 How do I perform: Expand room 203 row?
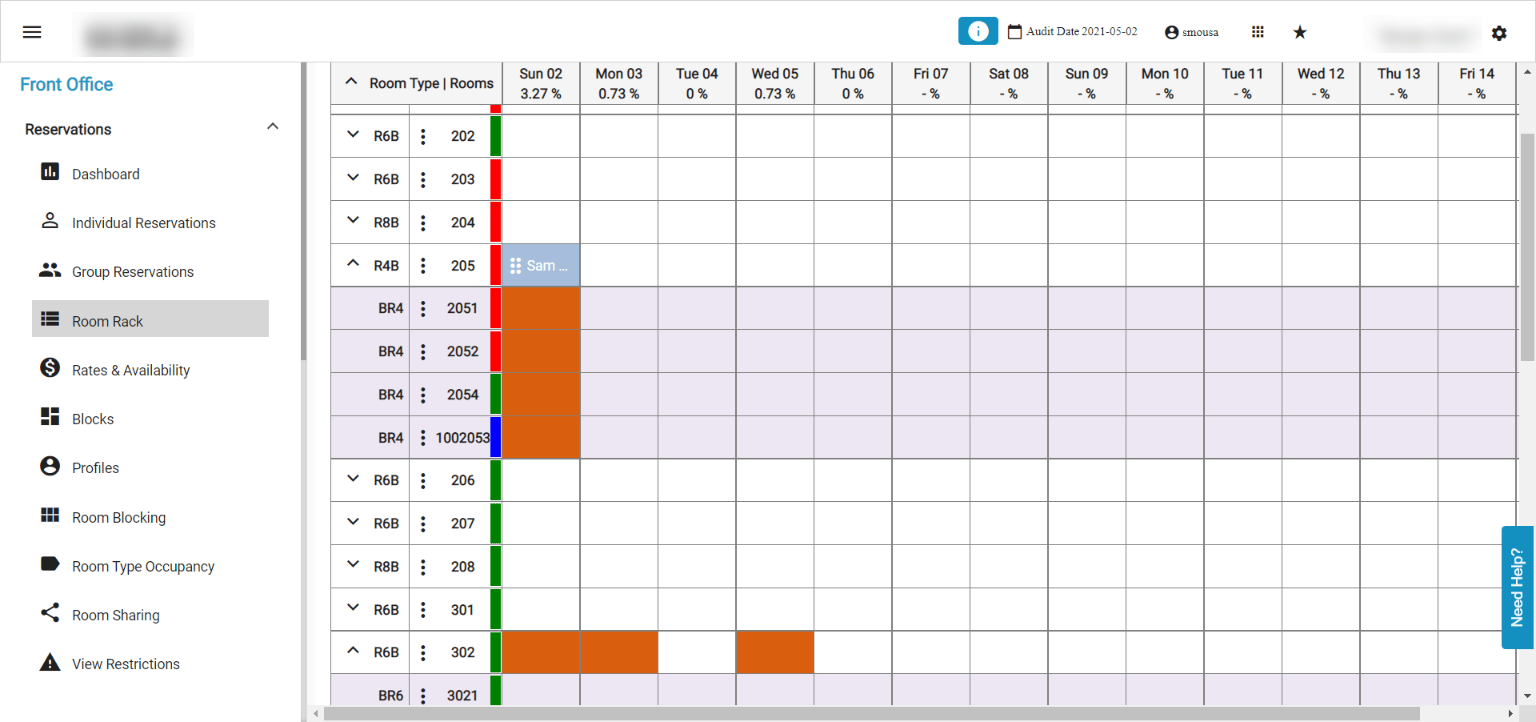[x=352, y=178]
